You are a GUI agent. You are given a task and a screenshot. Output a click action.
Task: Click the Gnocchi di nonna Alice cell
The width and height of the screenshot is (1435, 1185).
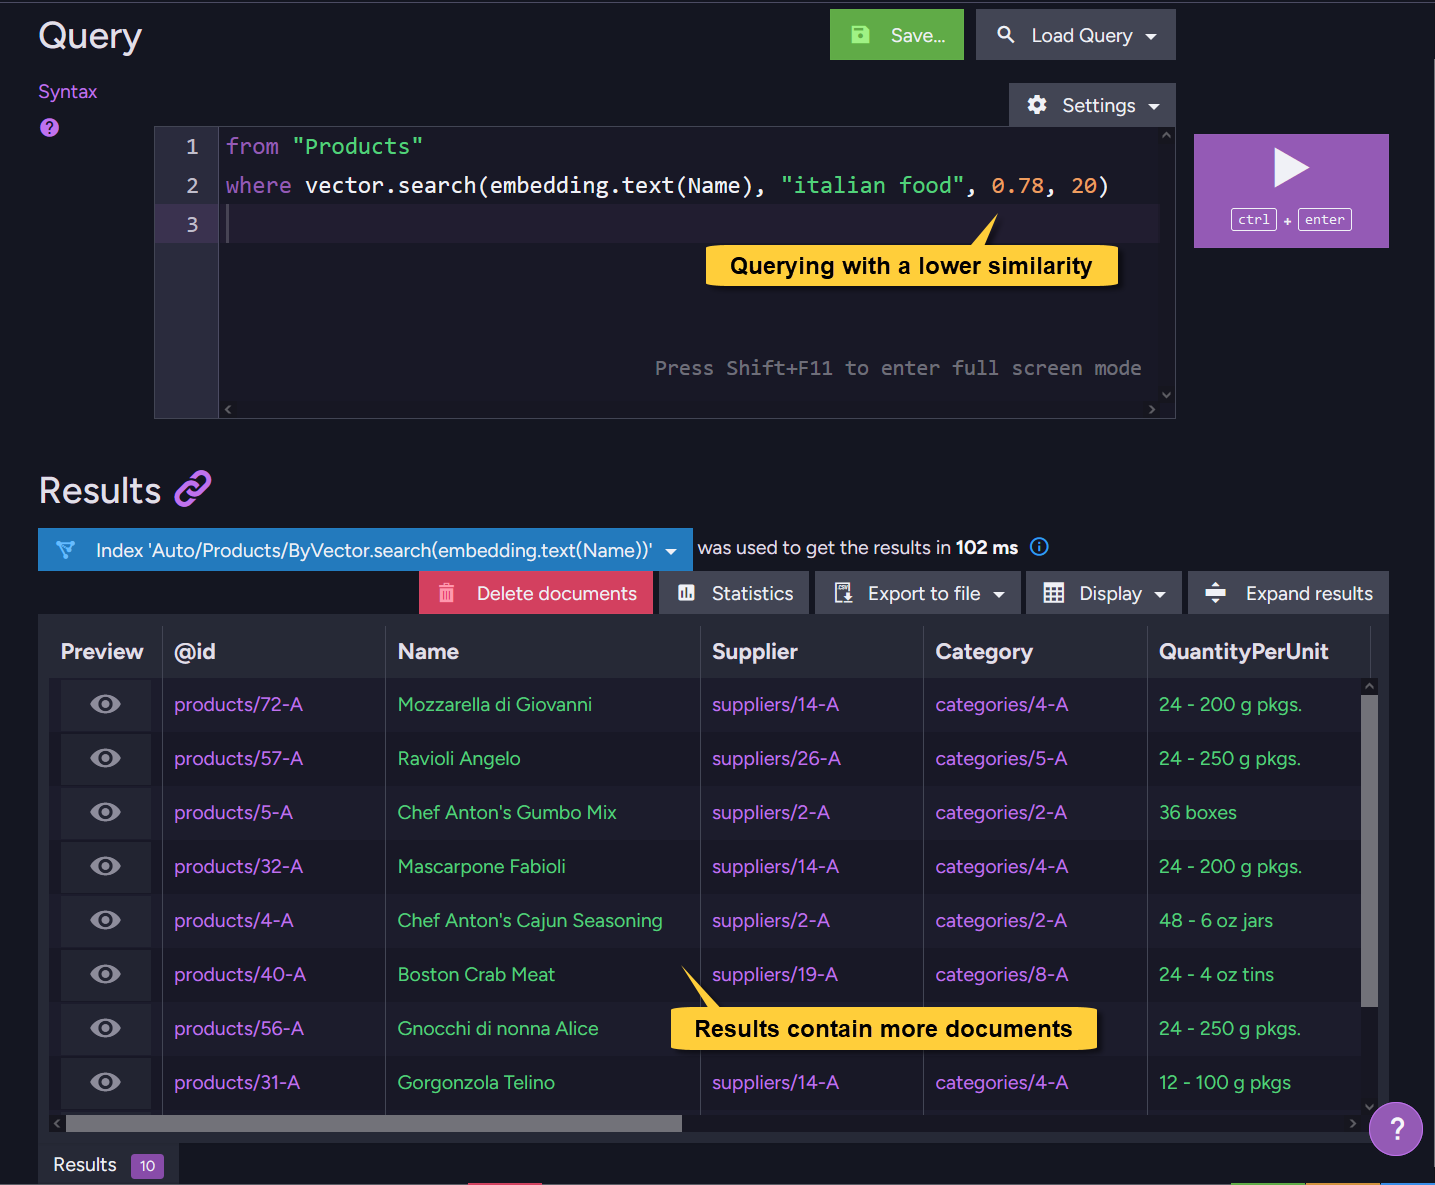tap(498, 1028)
